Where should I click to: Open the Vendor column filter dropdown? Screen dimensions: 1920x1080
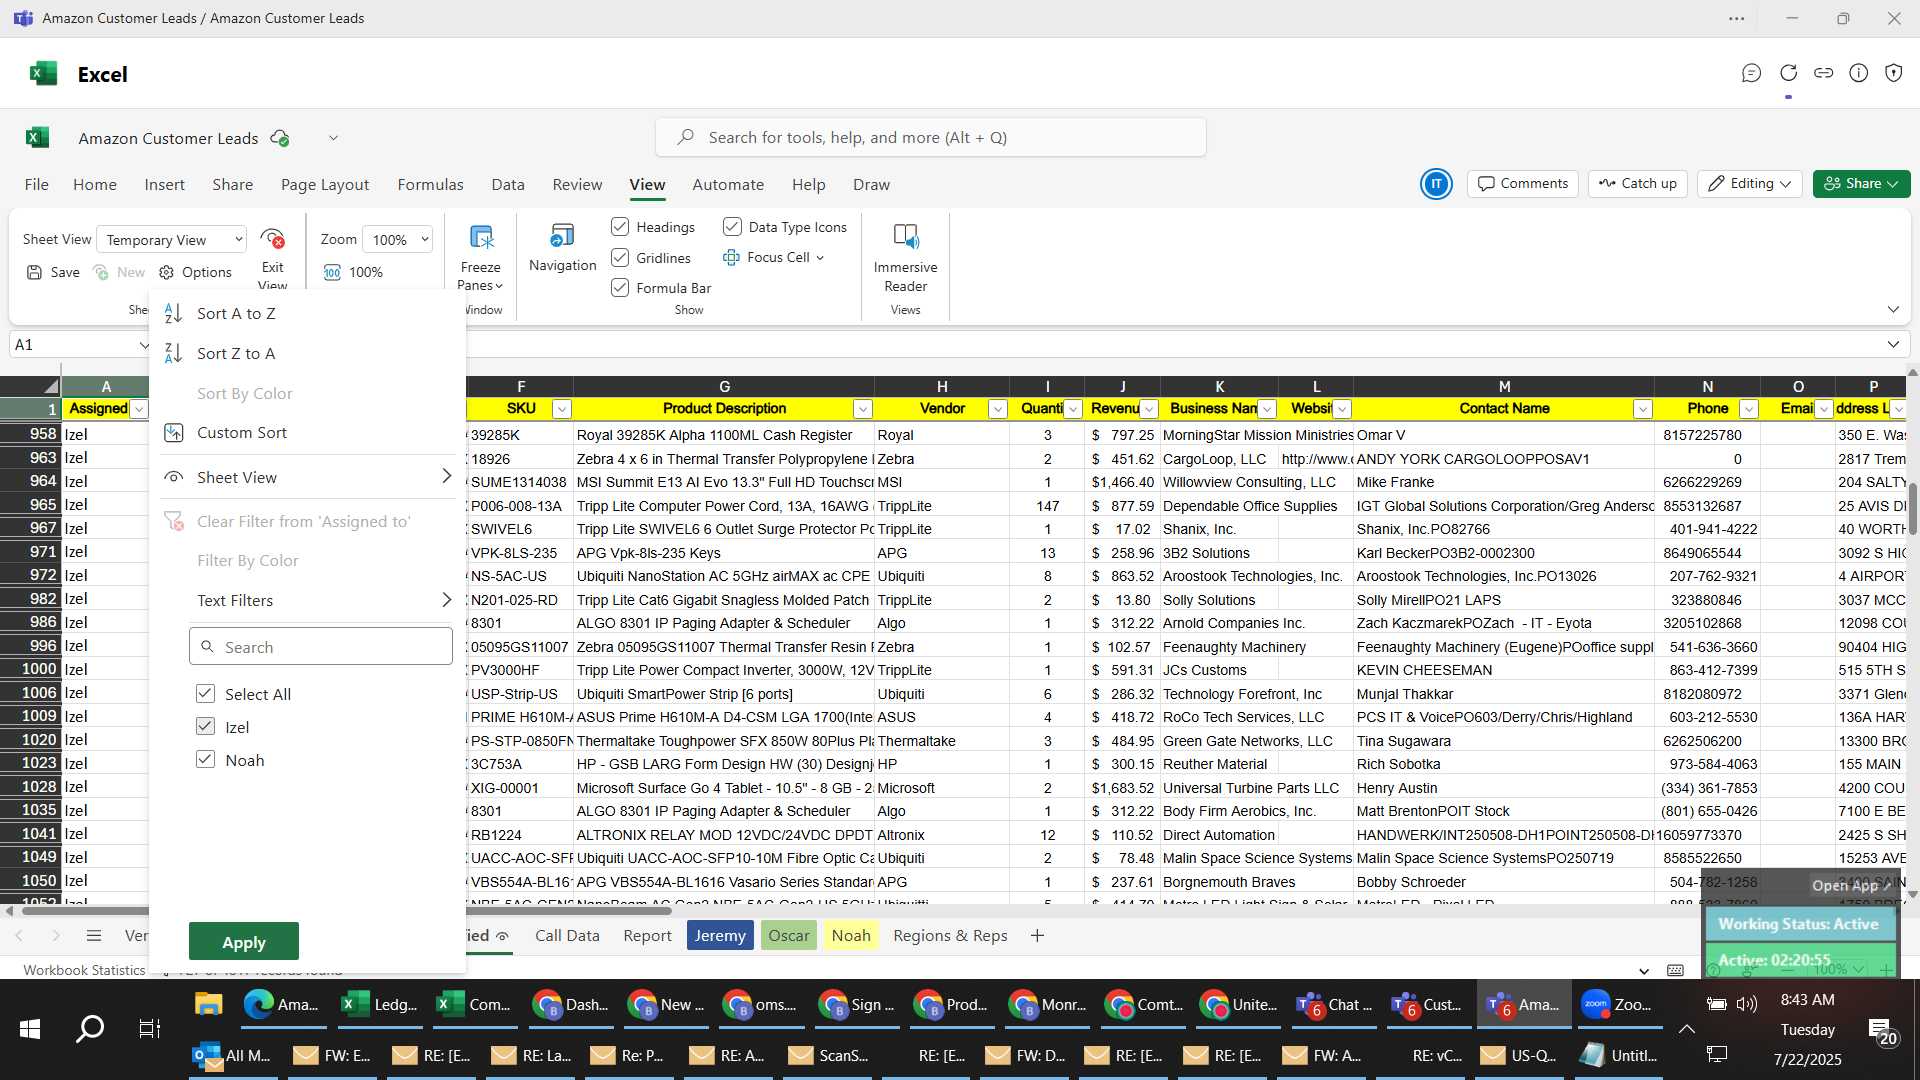tap(997, 409)
